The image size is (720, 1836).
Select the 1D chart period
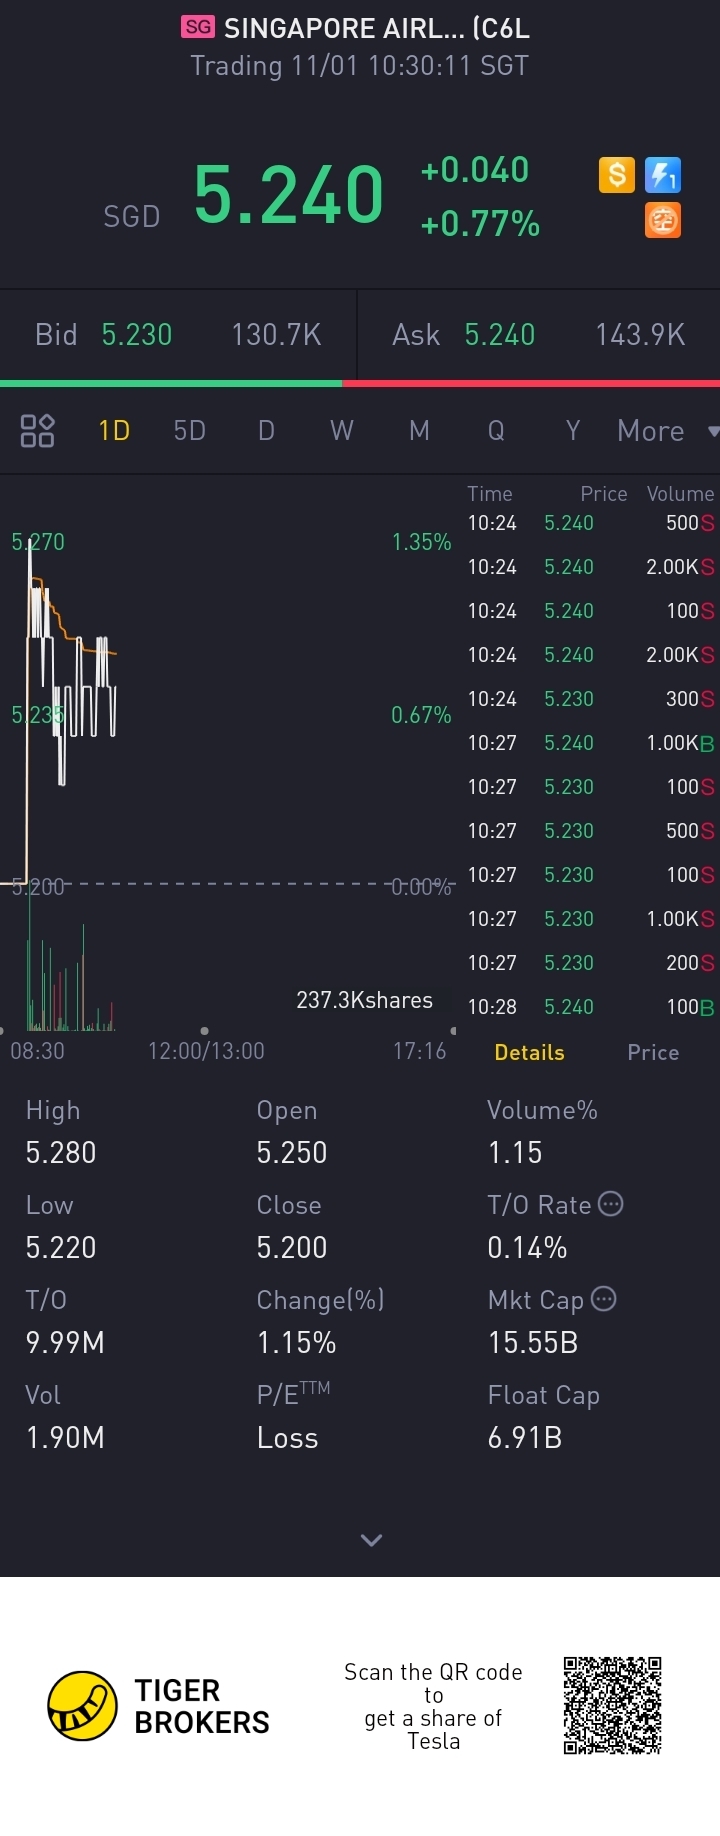coord(114,431)
